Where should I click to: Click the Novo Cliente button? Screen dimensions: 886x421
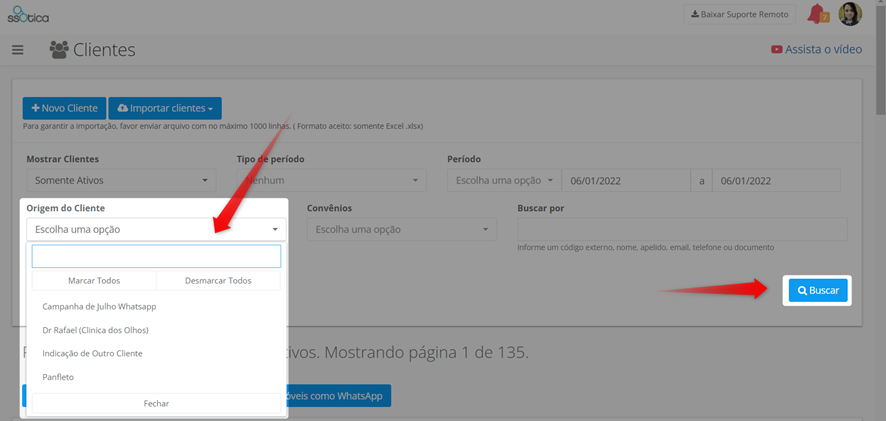click(64, 108)
